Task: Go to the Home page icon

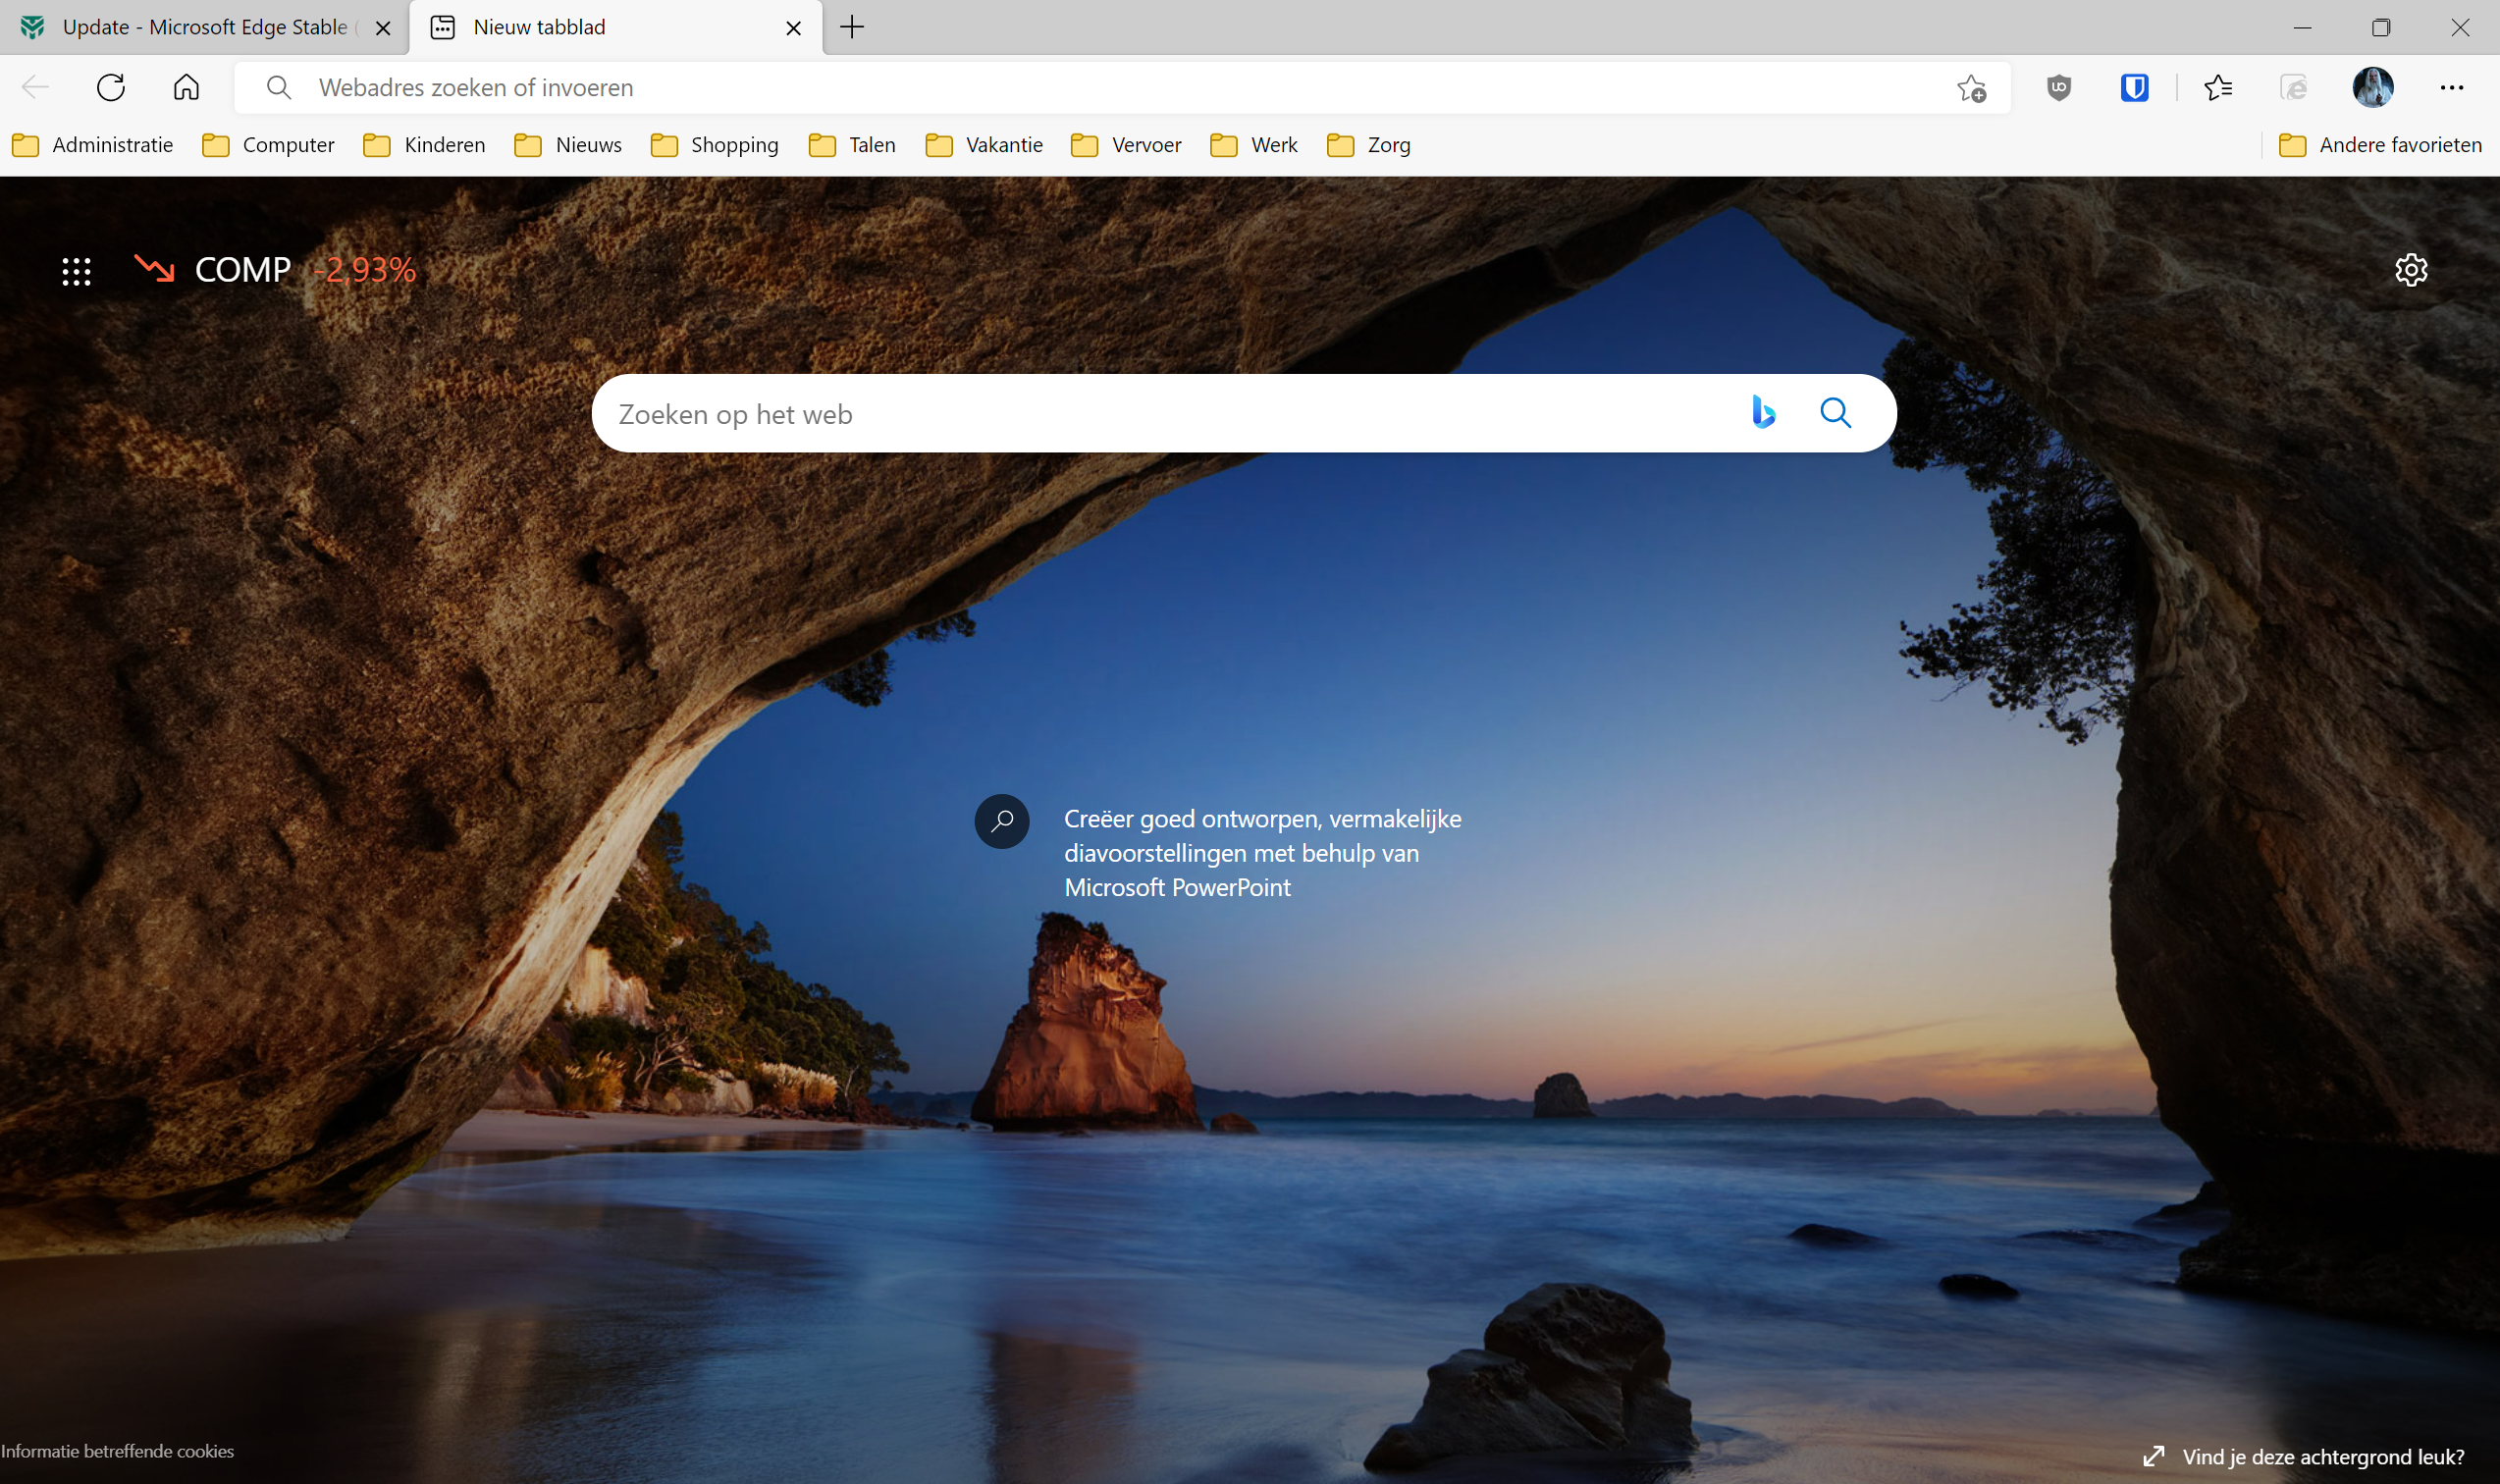Action: [x=186, y=88]
